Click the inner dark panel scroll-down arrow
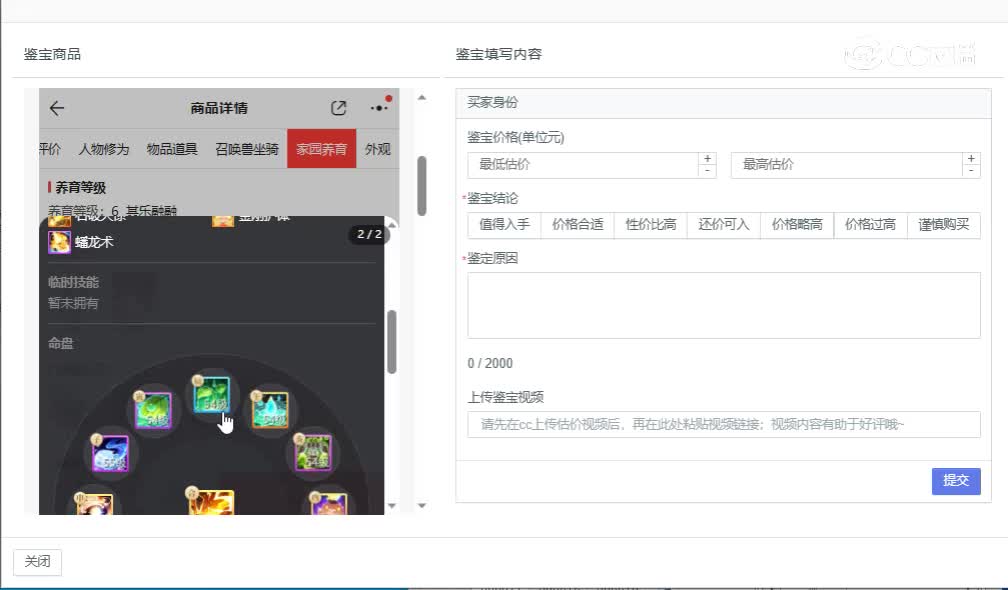This screenshot has height=590, width=1008. [392, 506]
